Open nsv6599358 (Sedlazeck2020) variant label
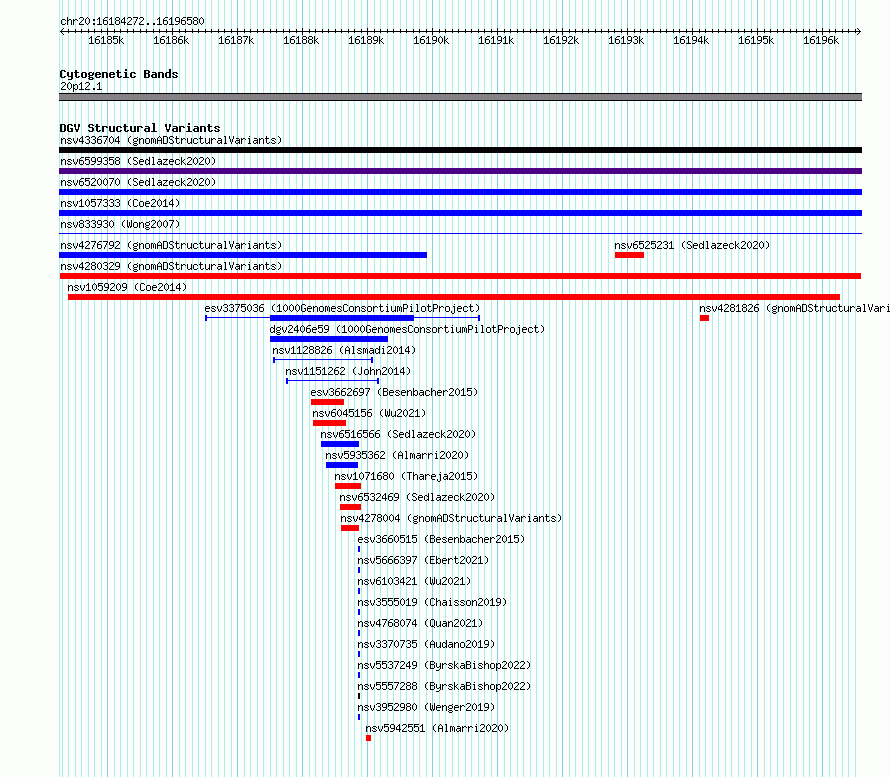Viewport: 890px width, 777px height. click(138, 161)
